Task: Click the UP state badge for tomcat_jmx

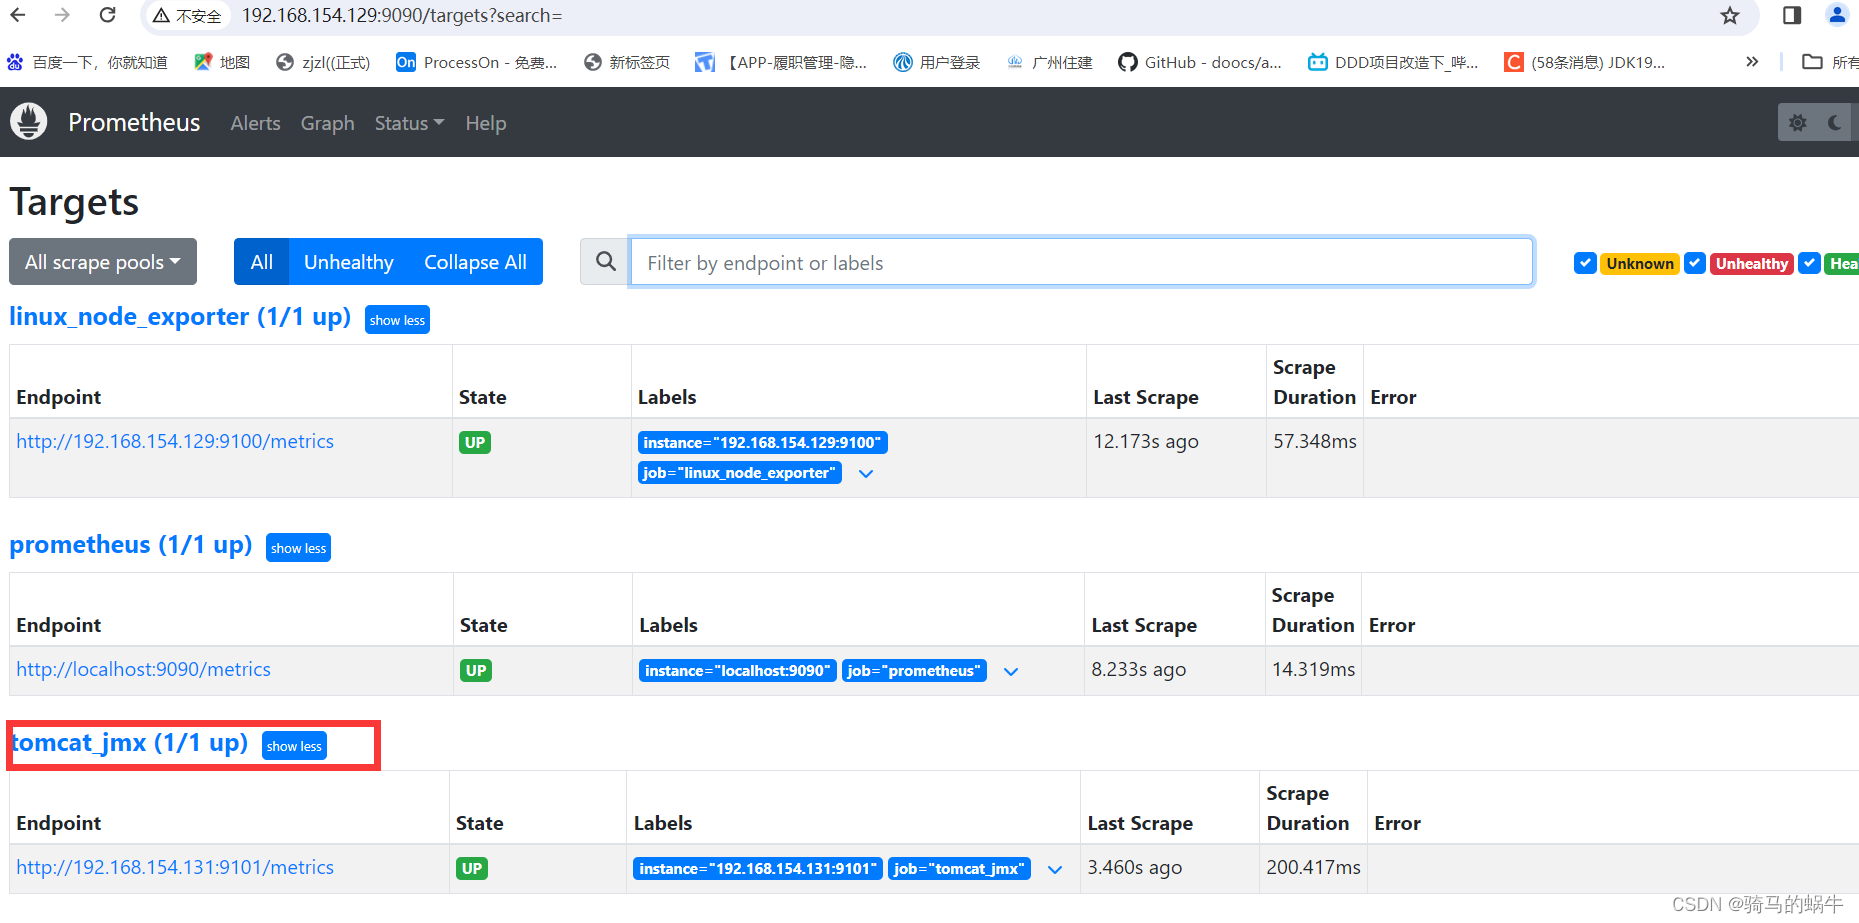Action: (x=472, y=869)
